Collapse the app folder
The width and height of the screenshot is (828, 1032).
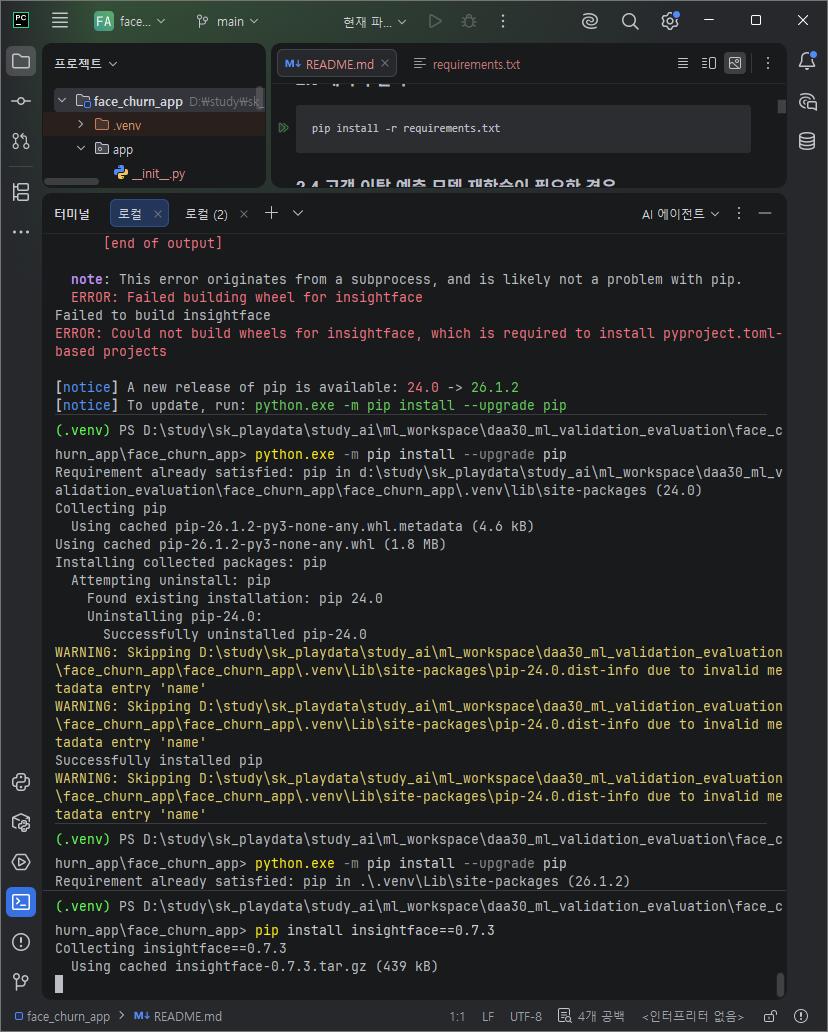81,149
